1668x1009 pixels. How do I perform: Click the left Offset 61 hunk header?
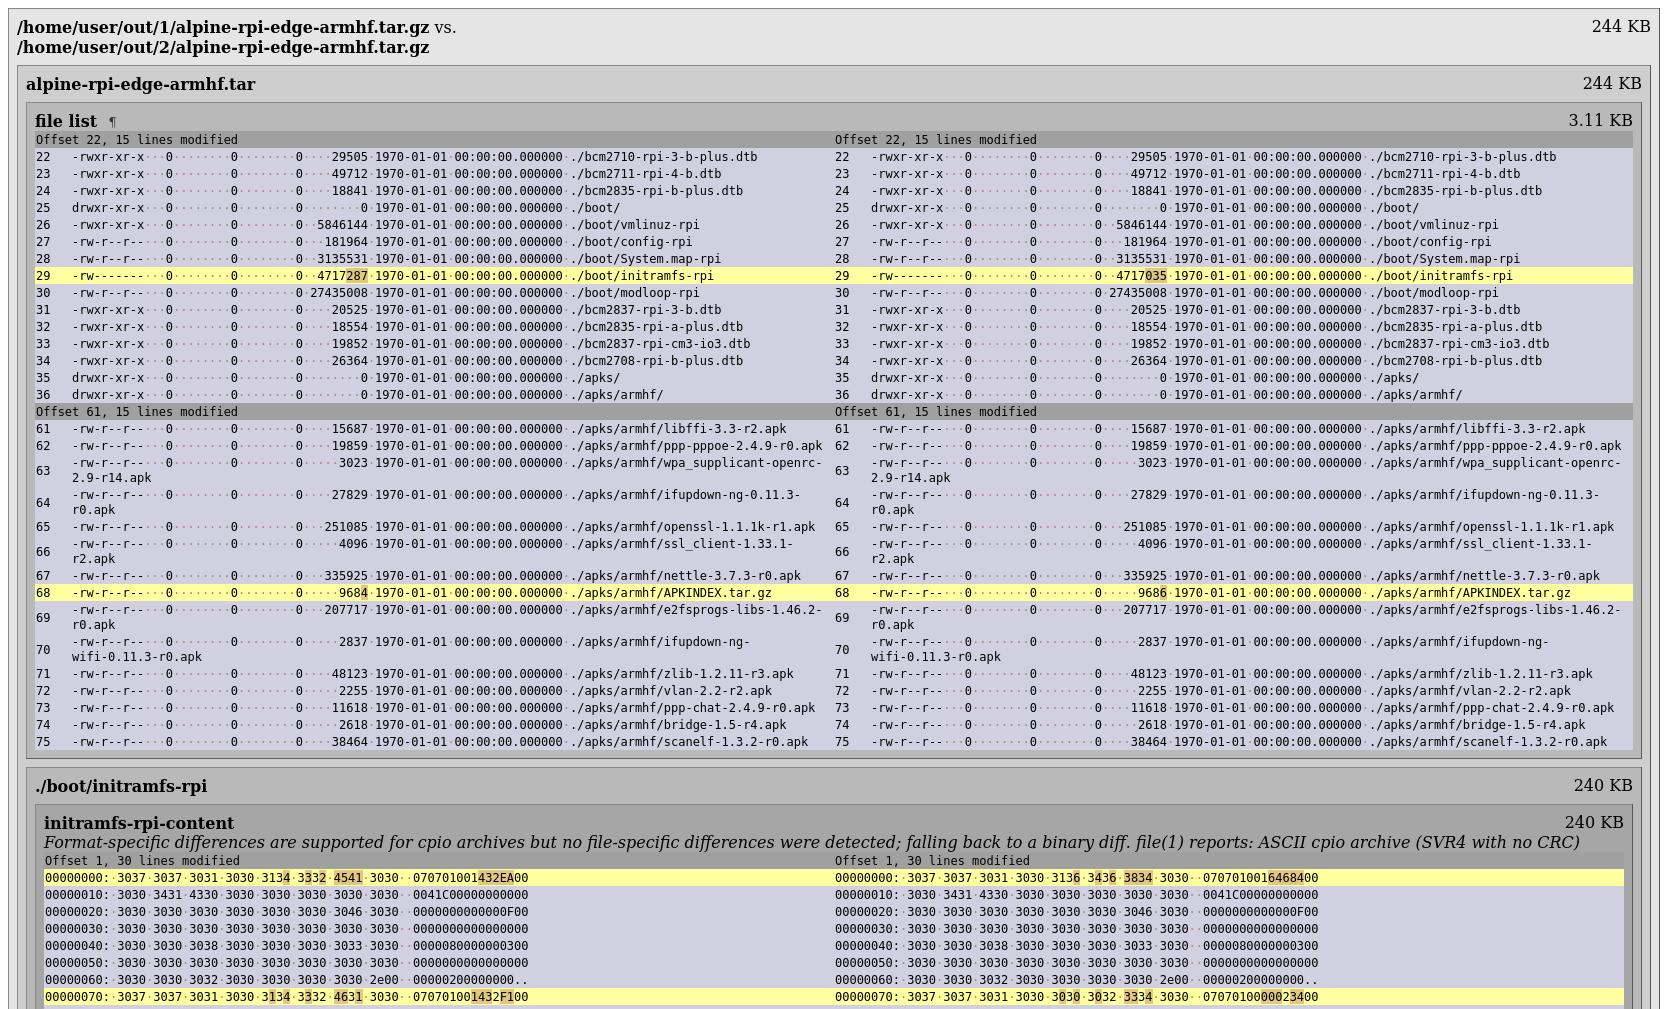pos(137,412)
